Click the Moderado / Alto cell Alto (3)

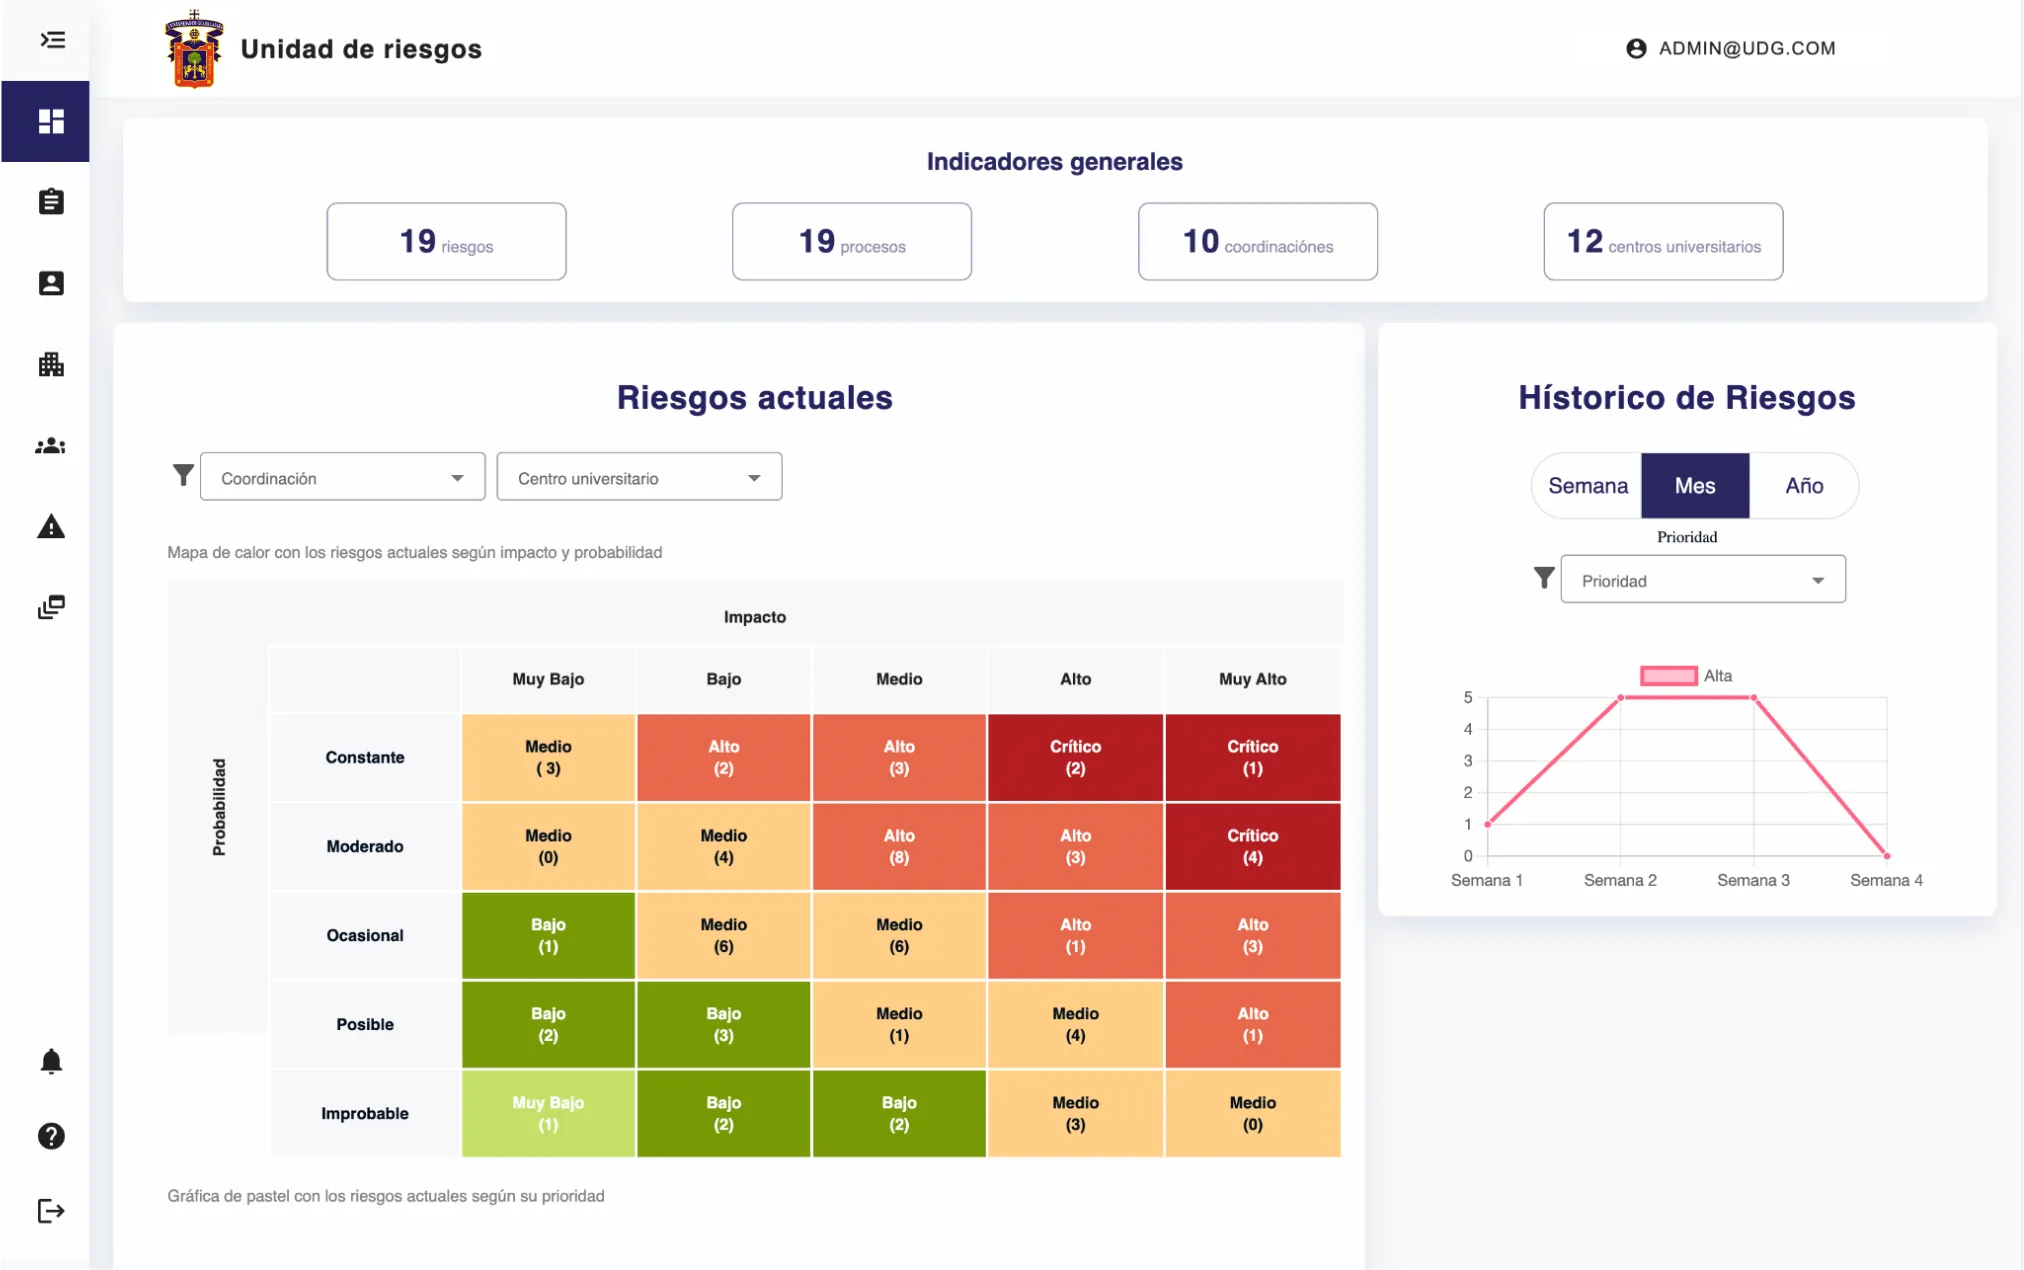[x=1075, y=847]
